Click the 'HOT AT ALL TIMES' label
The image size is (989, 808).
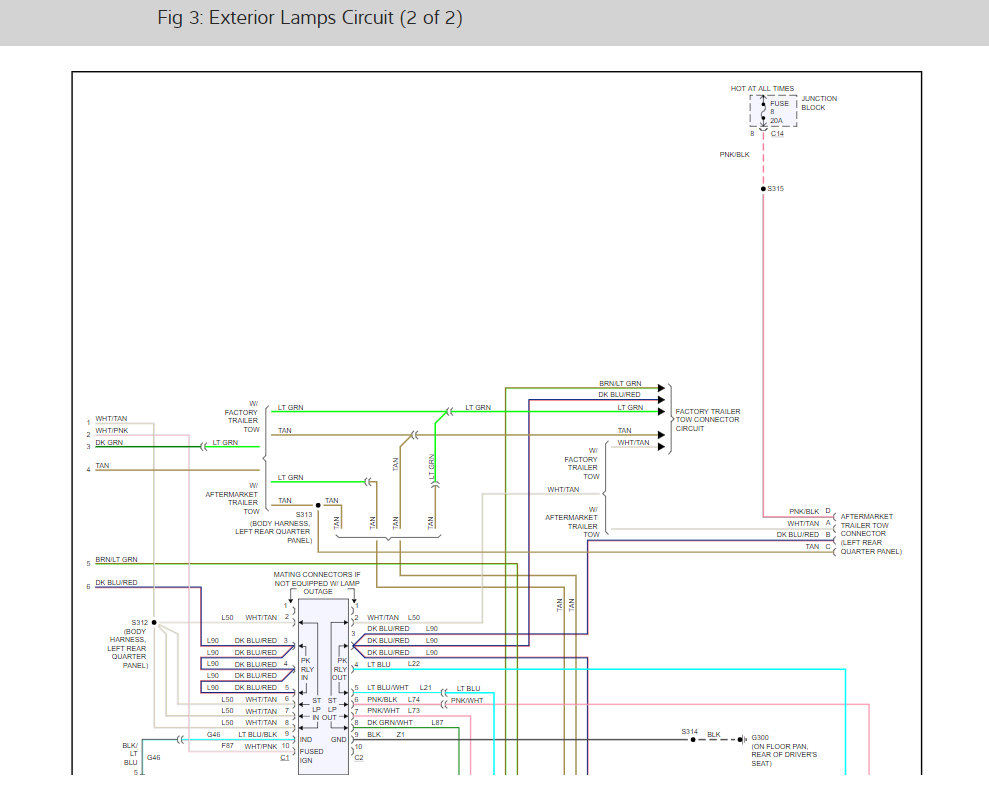(x=762, y=88)
